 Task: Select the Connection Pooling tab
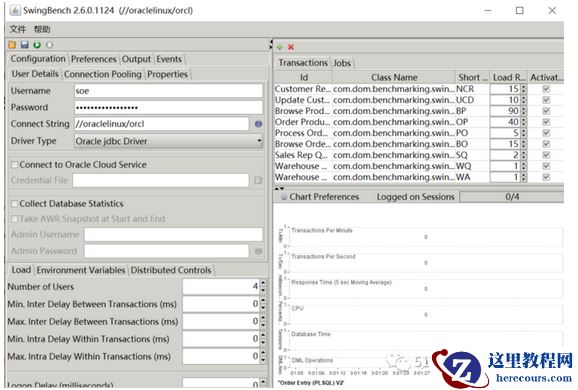pos(103,74)
